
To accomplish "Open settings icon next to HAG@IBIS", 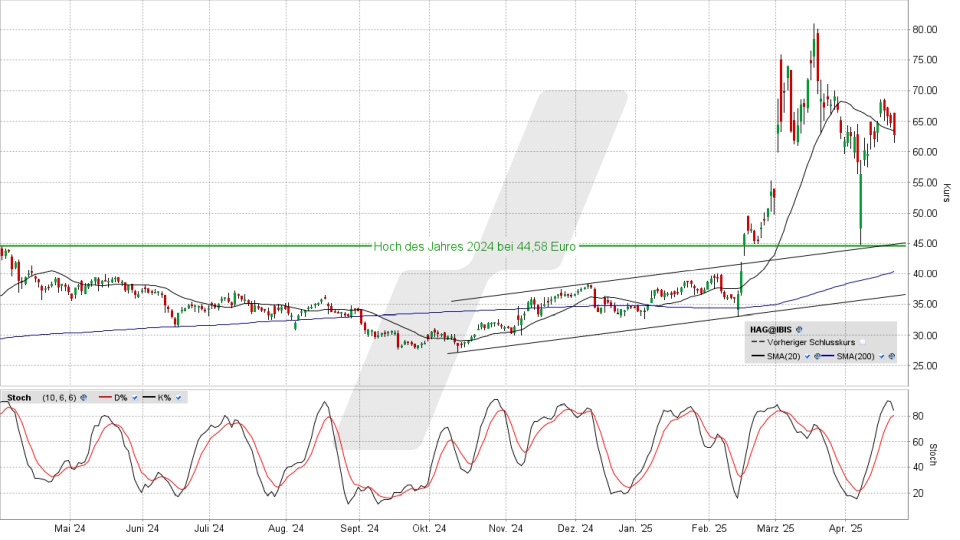I will pyautogui.click(x=800, y=328).
